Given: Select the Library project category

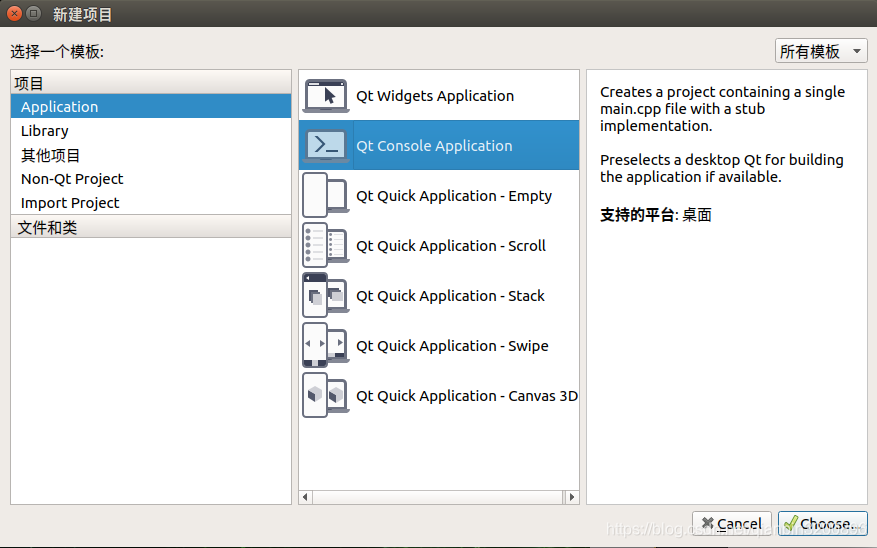Looking at the screenshot, I should click(x=151, y=130).
